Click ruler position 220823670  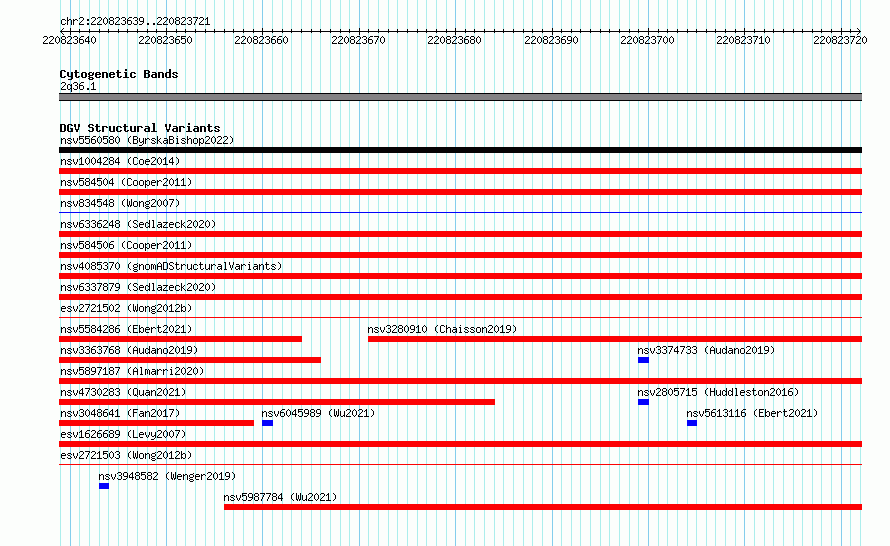[x=358, y=40]
